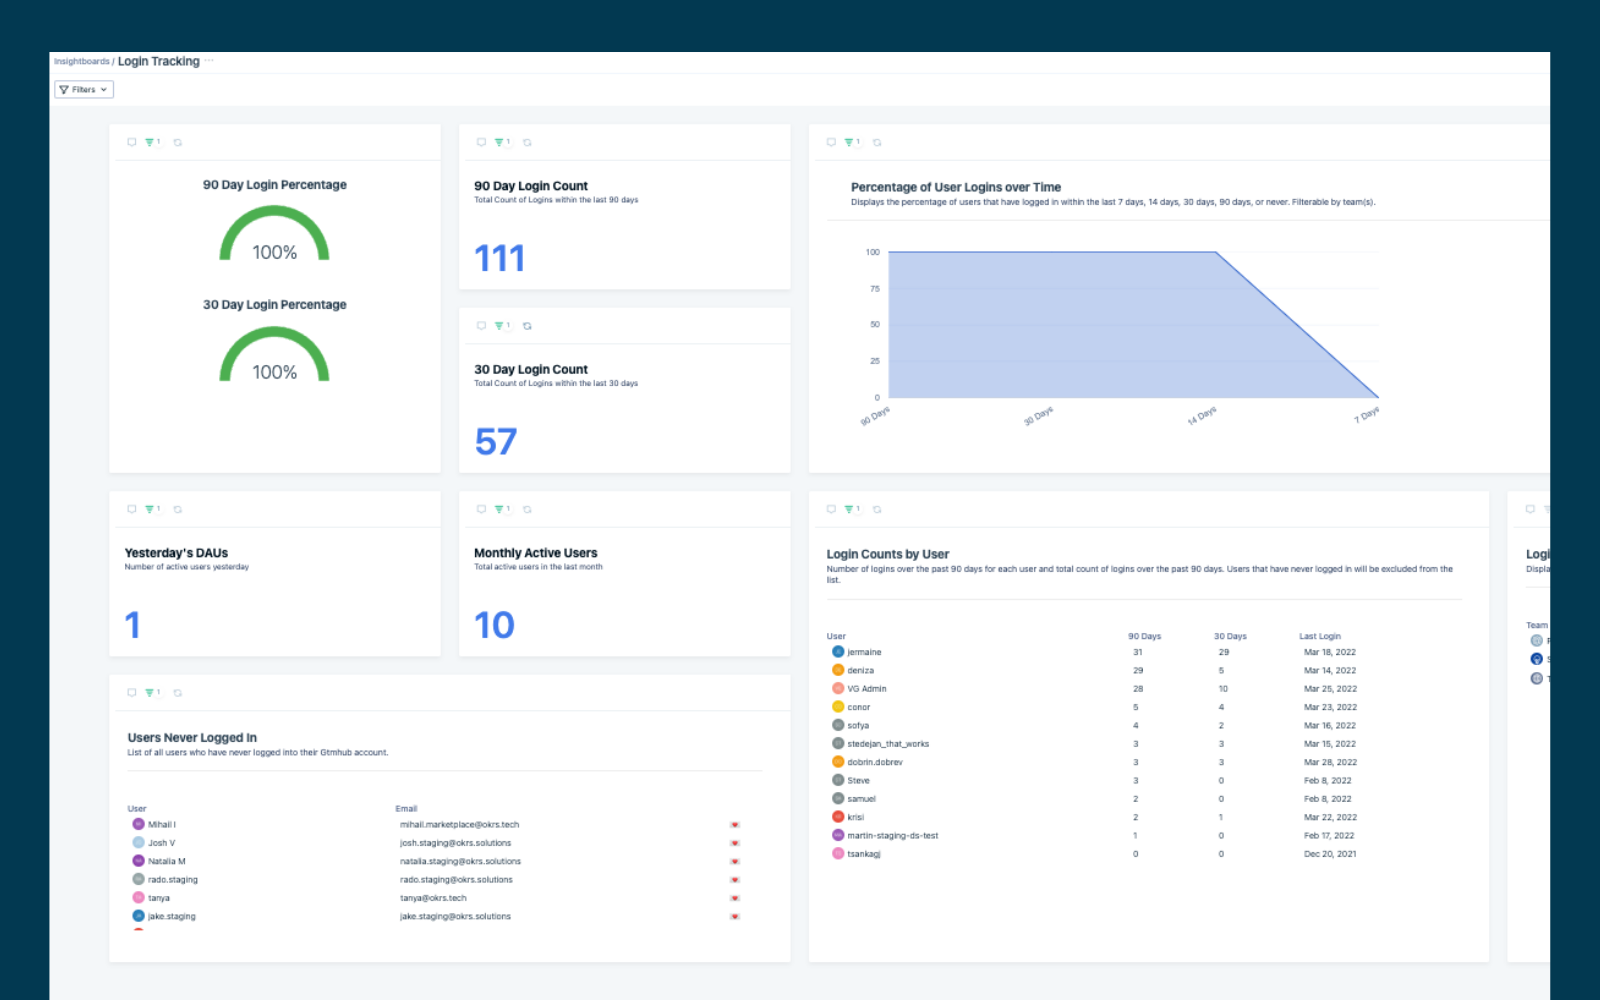Open comments on Login Counts by User widget
The width and height of the screenshot is (1600, 1000).
pos(831,509)
